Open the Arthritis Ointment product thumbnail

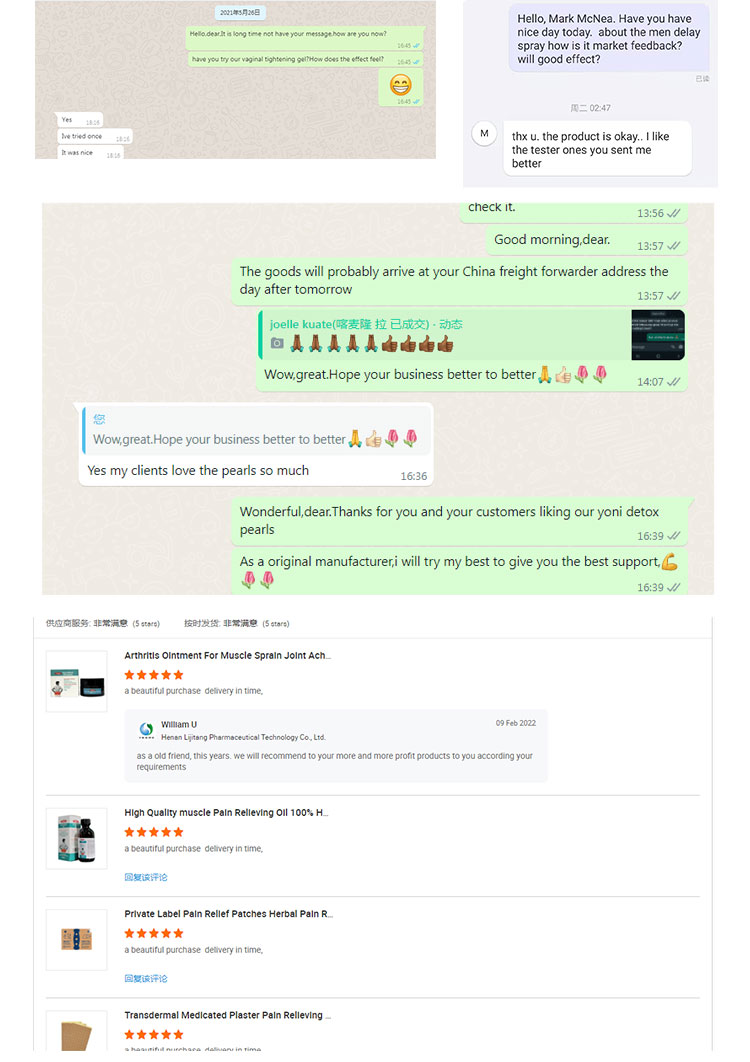click(77, 681)
